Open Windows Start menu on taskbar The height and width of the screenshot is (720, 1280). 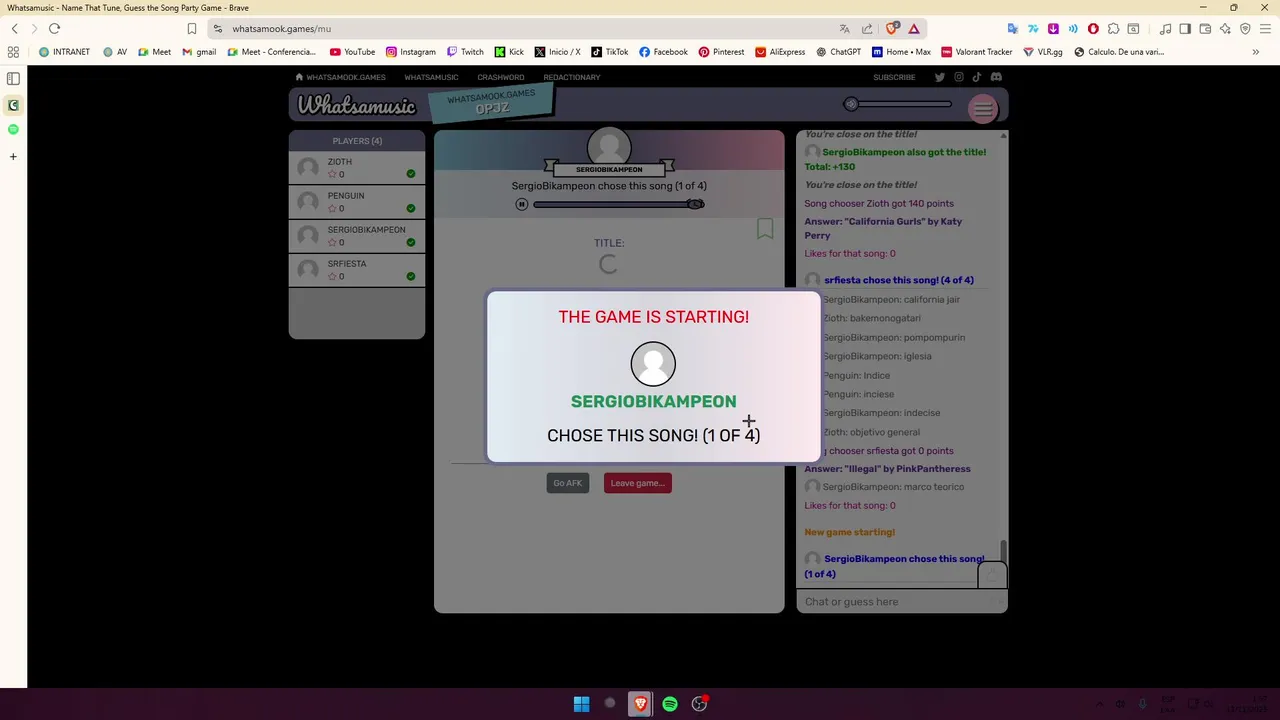pyautogui.click(x=581, y=704)
